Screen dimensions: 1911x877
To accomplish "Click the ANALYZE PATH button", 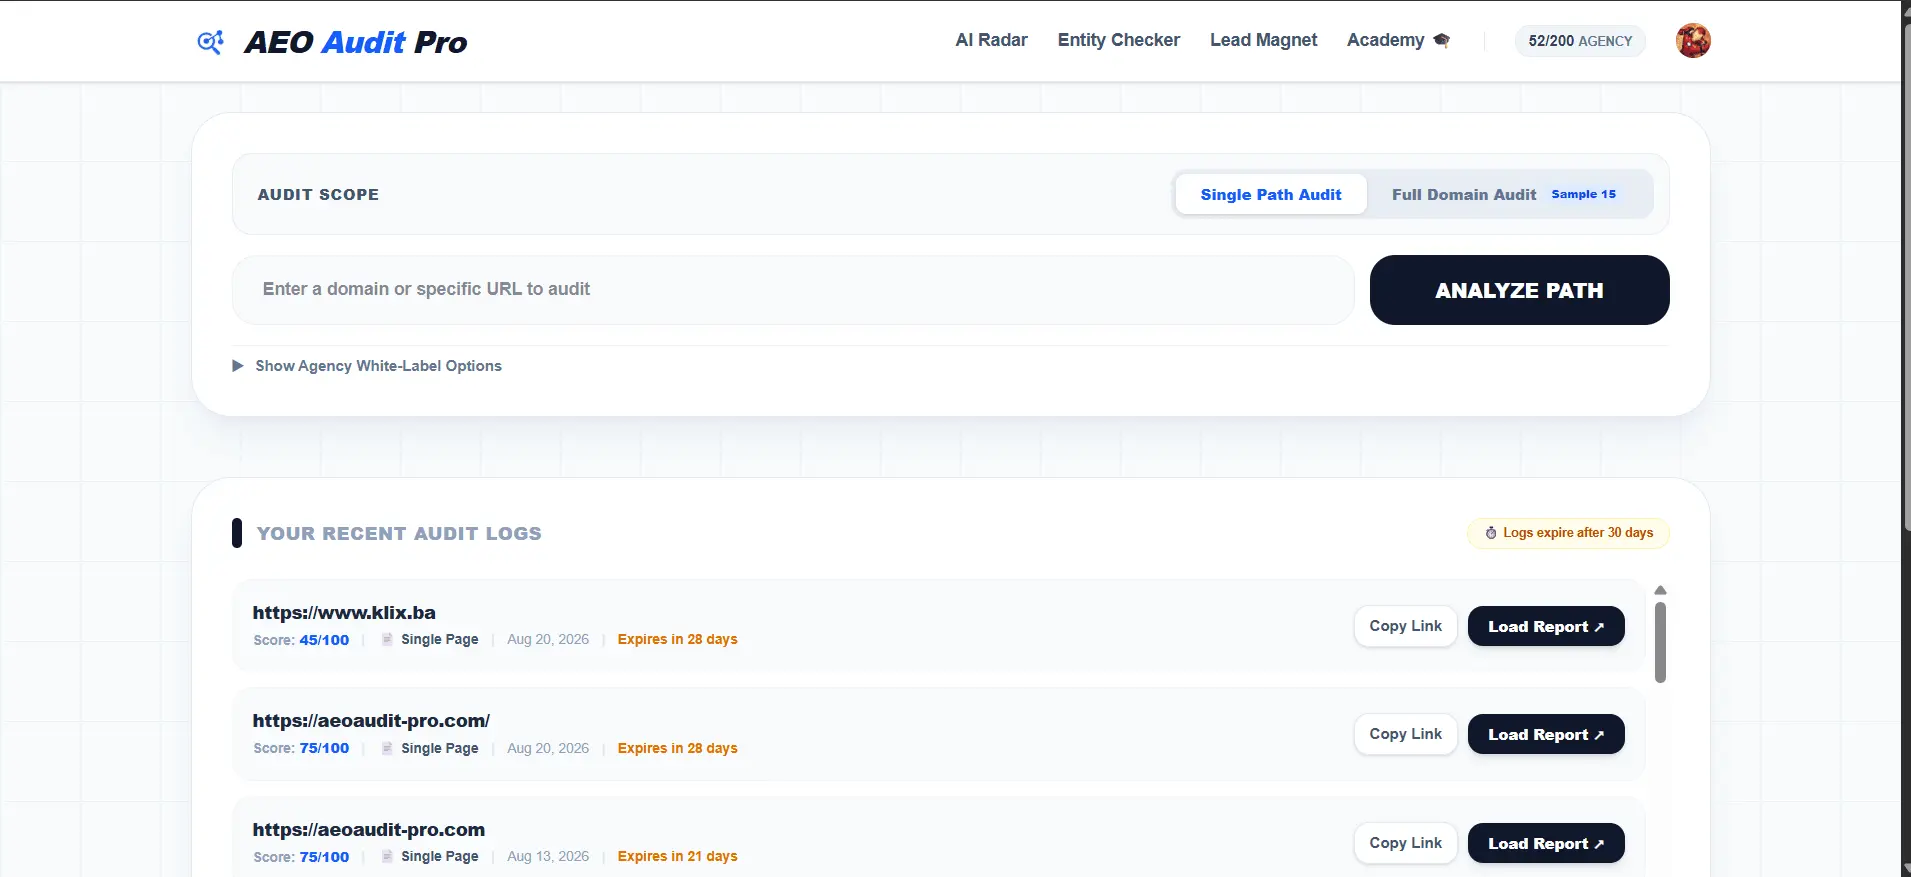I will pos(1519,290).
